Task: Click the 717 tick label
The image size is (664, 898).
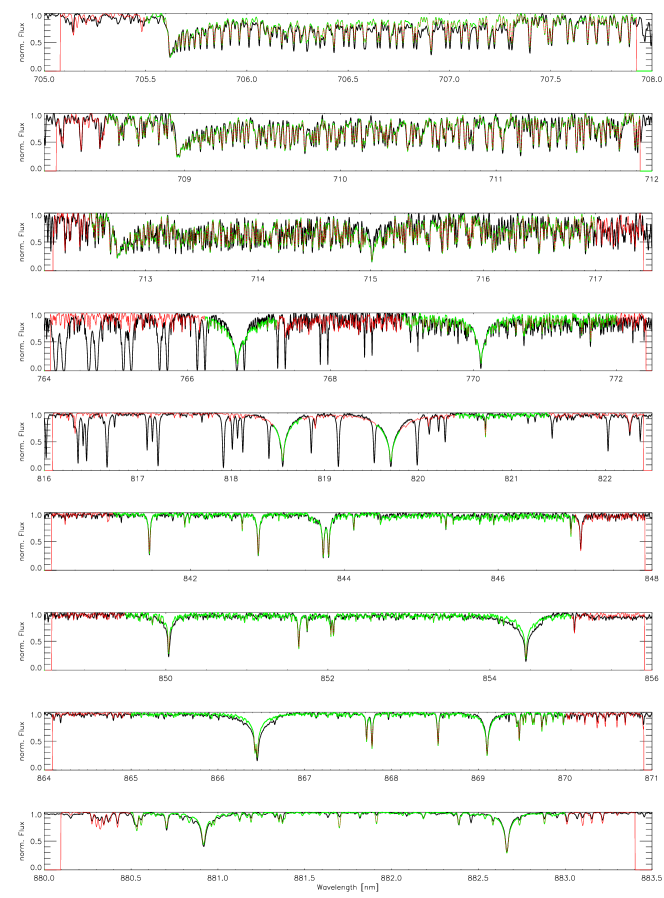Action: [596, 279]
